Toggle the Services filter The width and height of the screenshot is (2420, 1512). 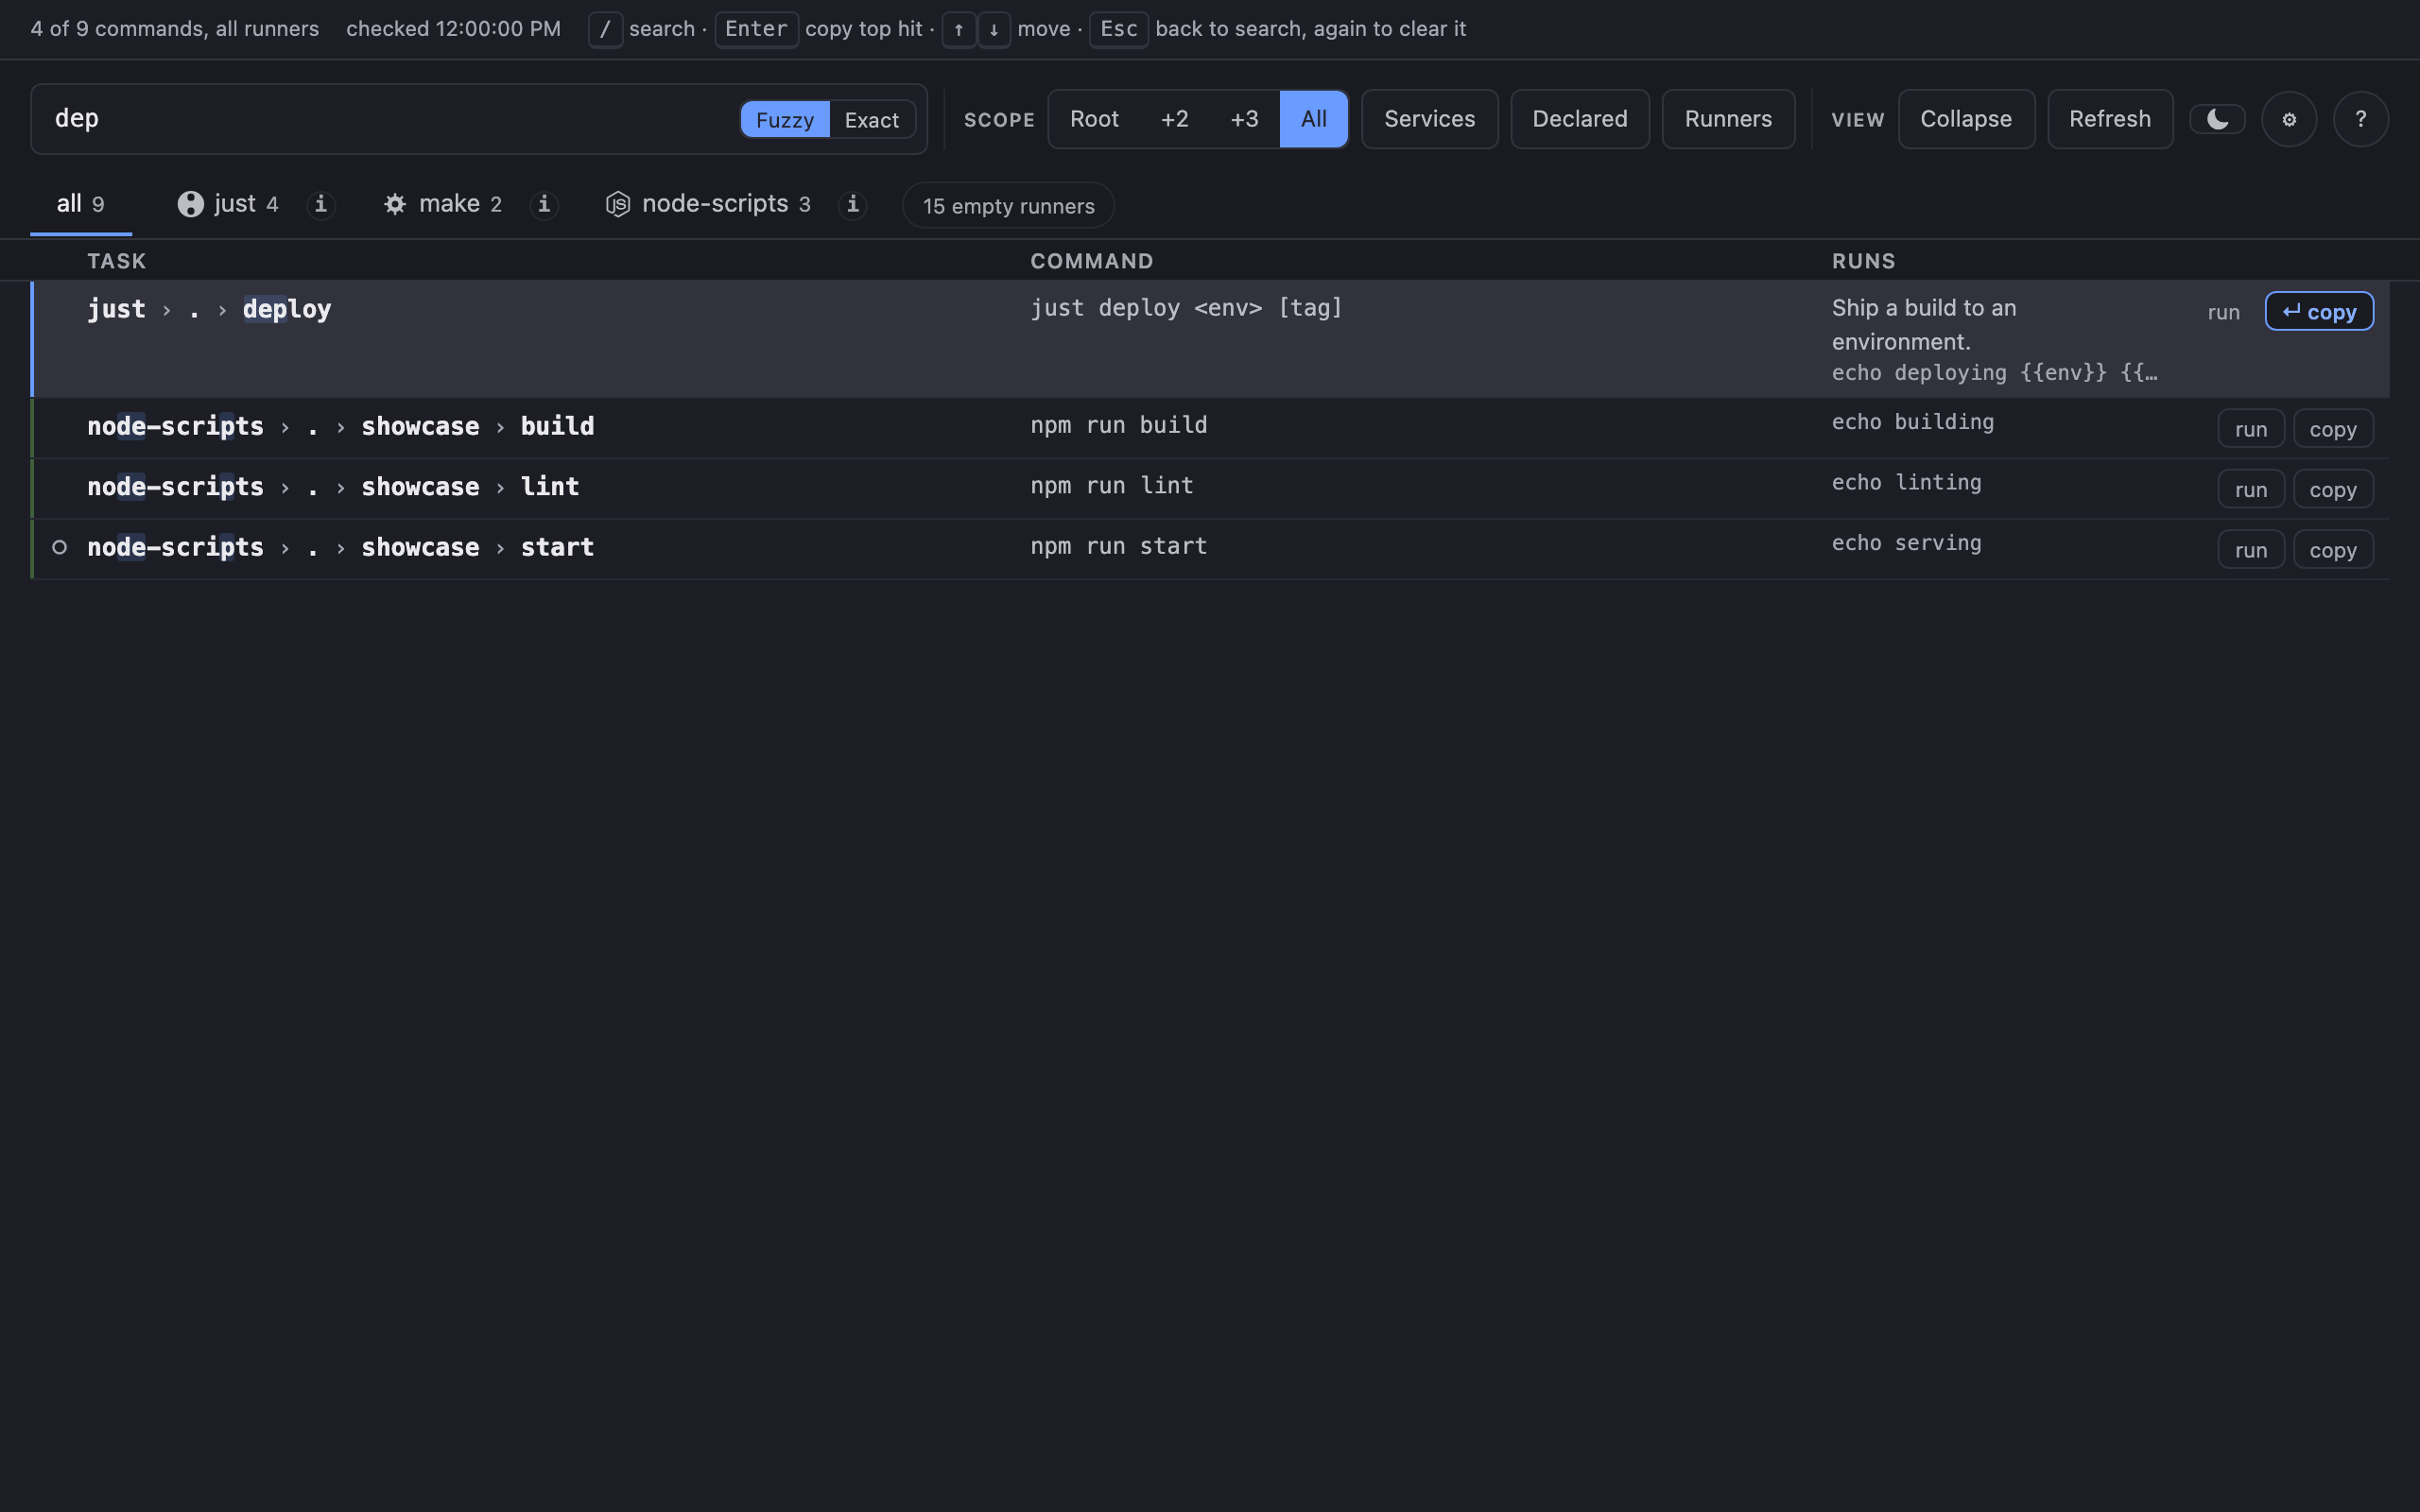pyautogui.click(x=1429, y=119)
